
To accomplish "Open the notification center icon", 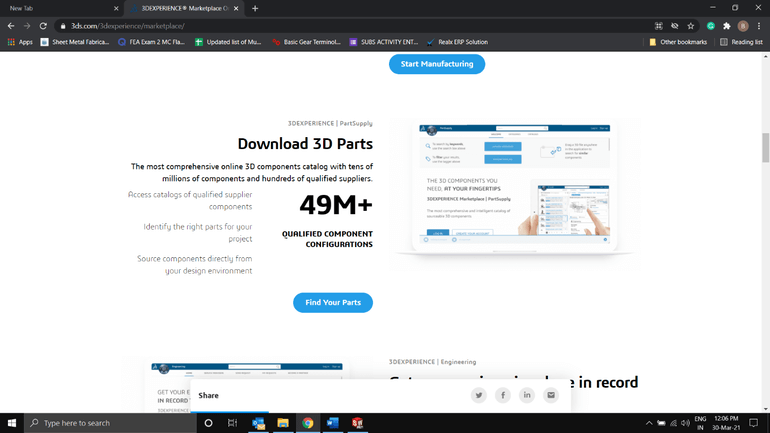I will 753,423.
